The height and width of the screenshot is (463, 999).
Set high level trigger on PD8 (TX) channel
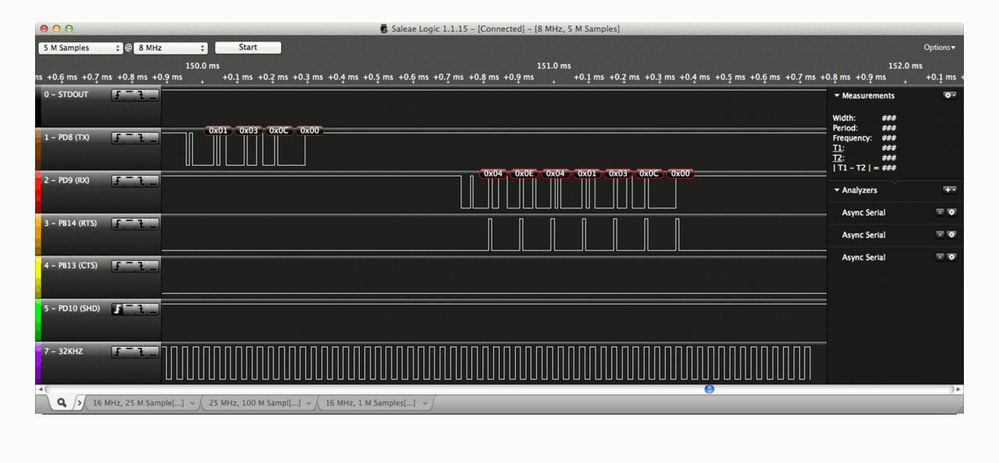tap(130, 138)
